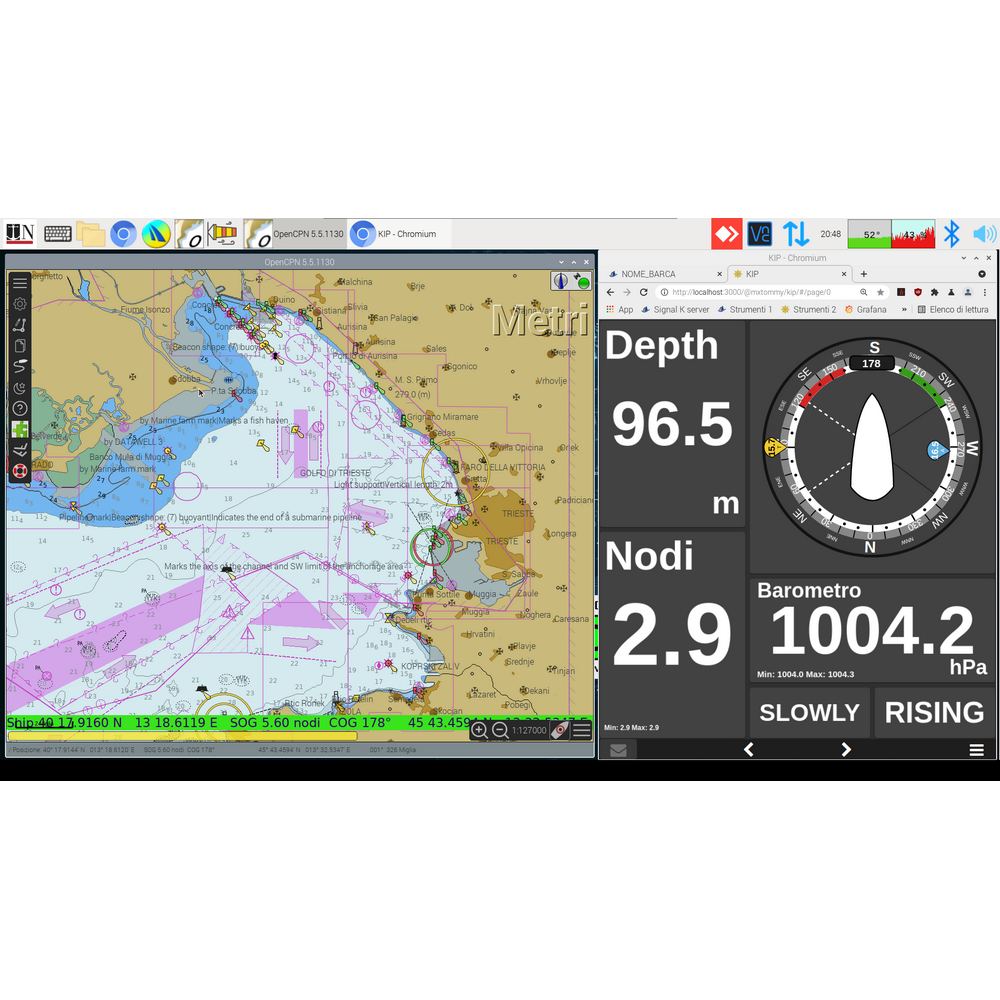Click the compass north indicator in OpenCPN
The image size is (1000, 1000).
click(561, 281)
